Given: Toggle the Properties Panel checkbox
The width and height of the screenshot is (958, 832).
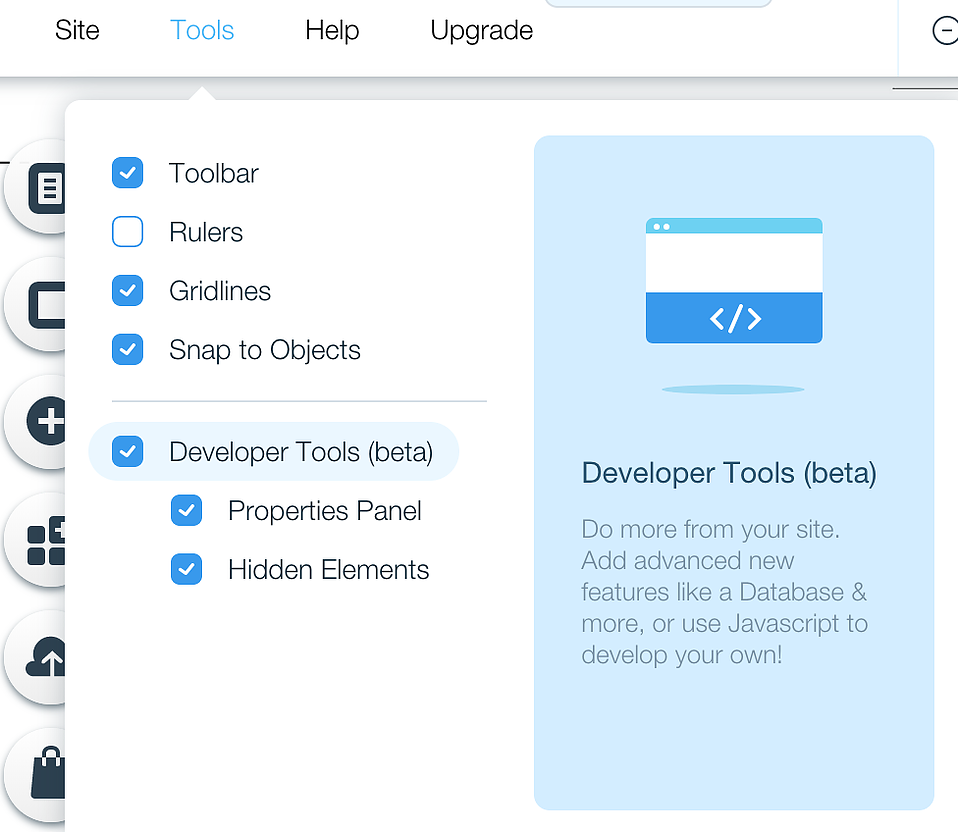Looking at the screenshot, I should pos(186,510).
